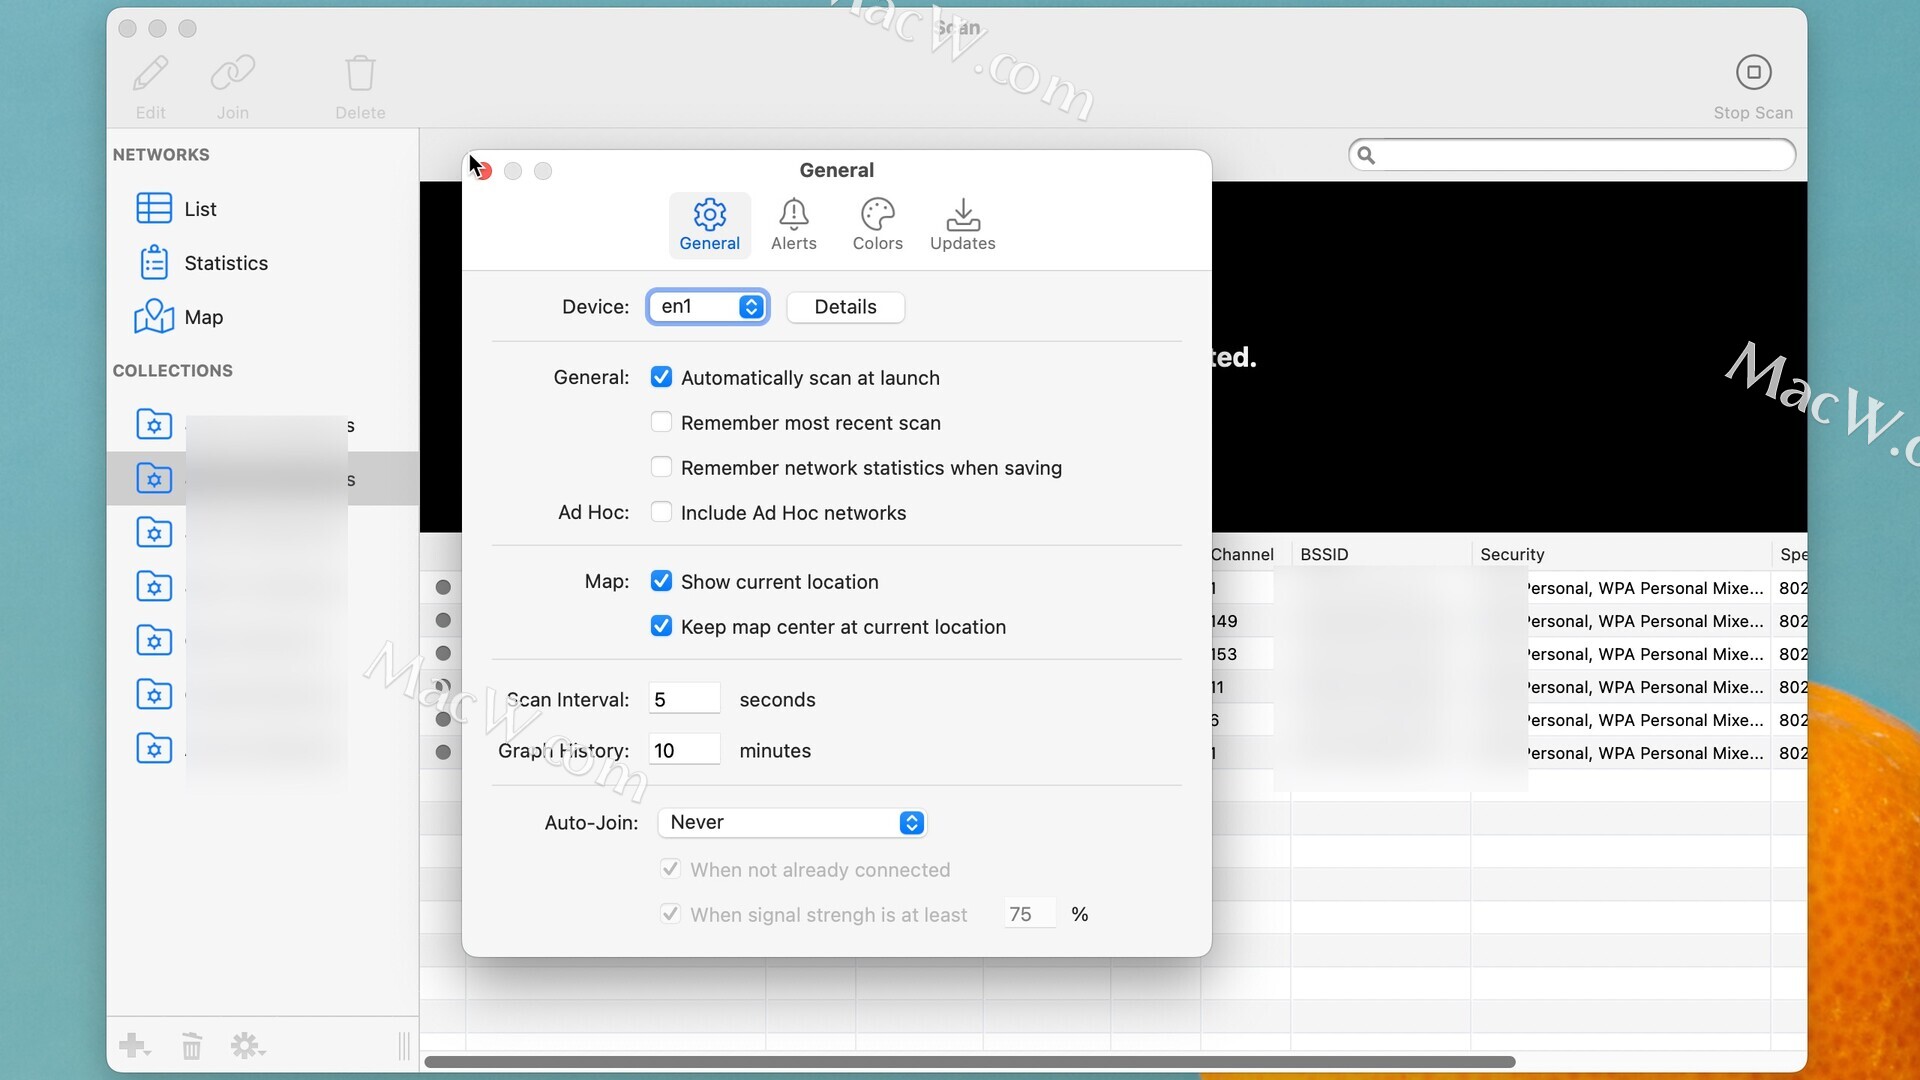Click the trash icon at sidebar bottom

click(x=191, y=1046)
